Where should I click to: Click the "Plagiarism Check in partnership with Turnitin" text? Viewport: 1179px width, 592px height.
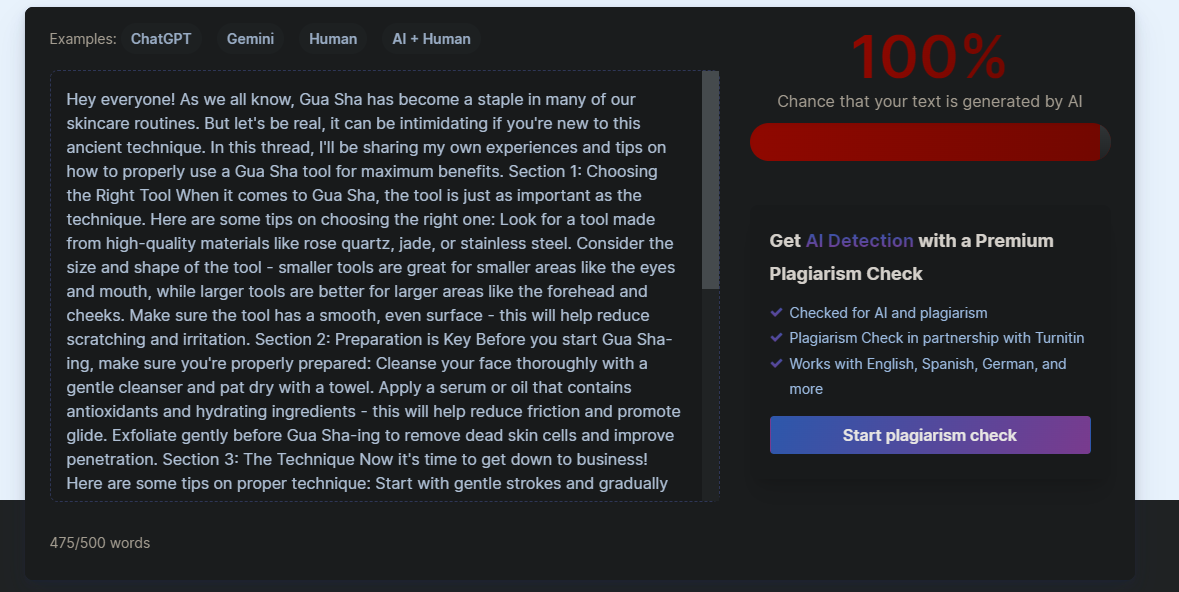click(936, 338)
